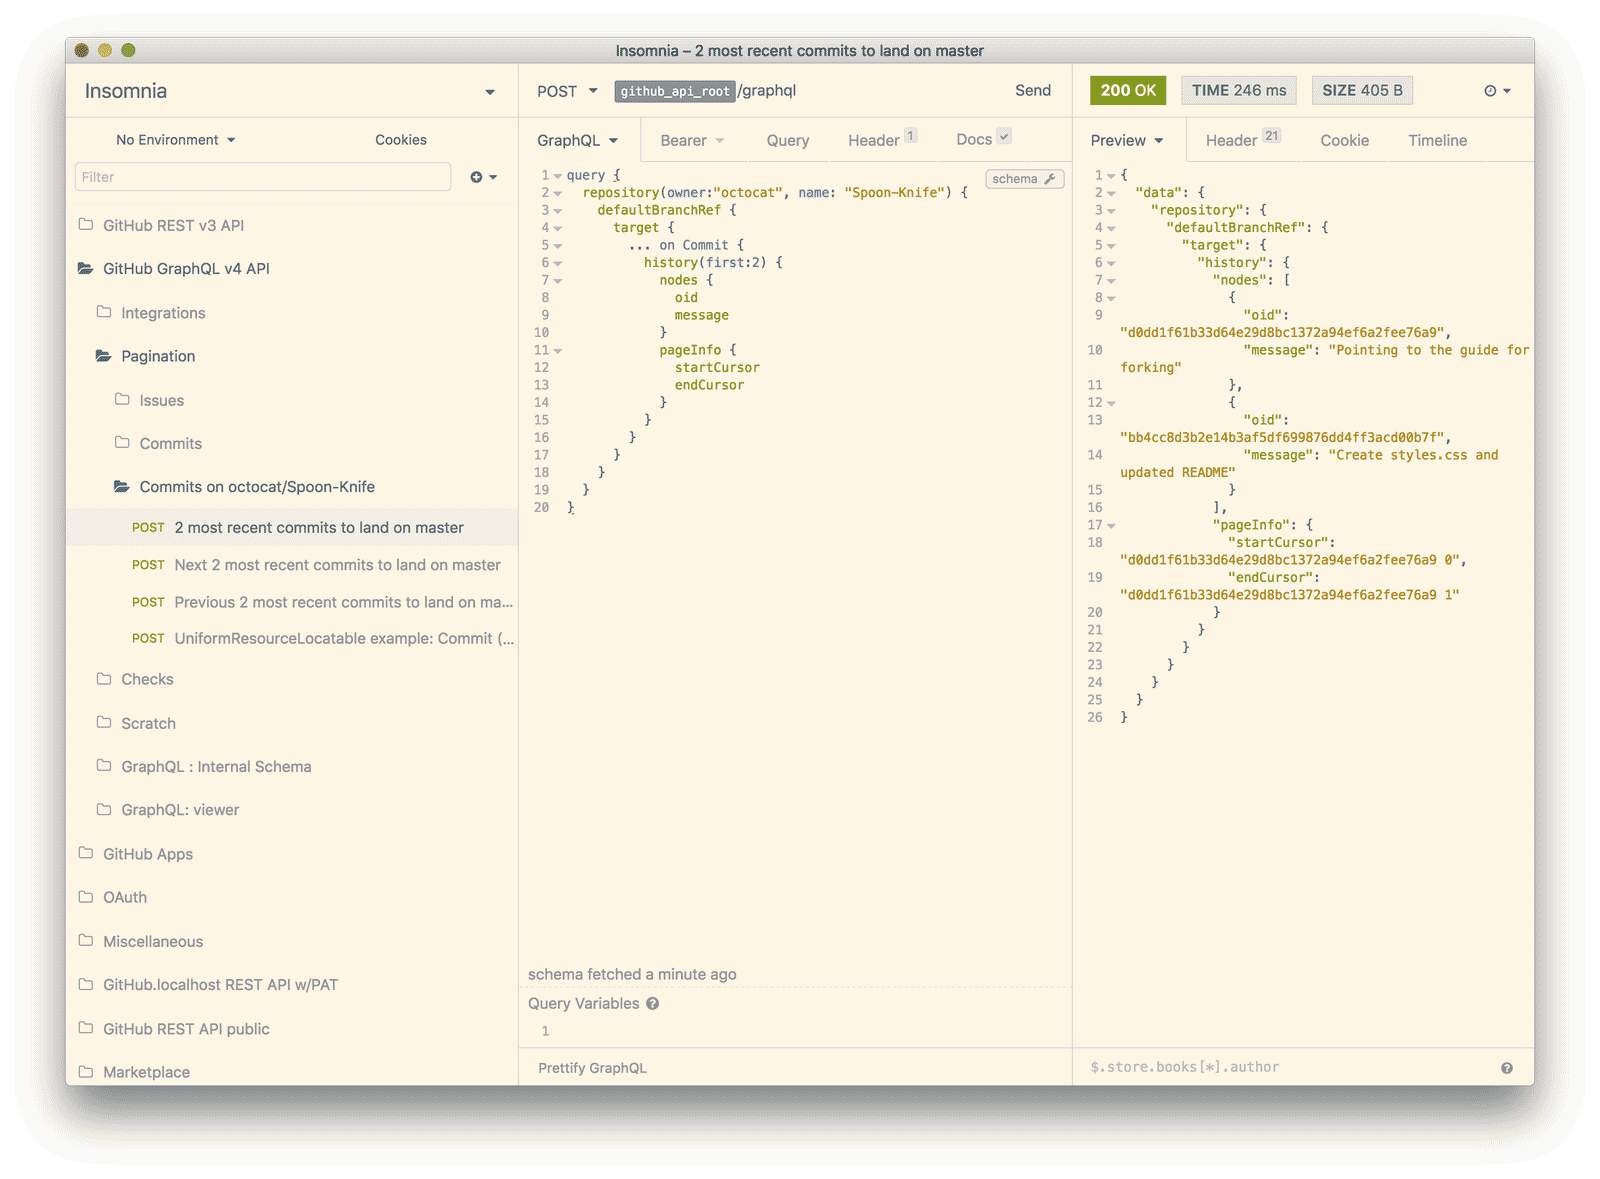This screenshot has height=1179, width=1600.
Task: Switch to the response Header tab
Action: (1242, 140)
